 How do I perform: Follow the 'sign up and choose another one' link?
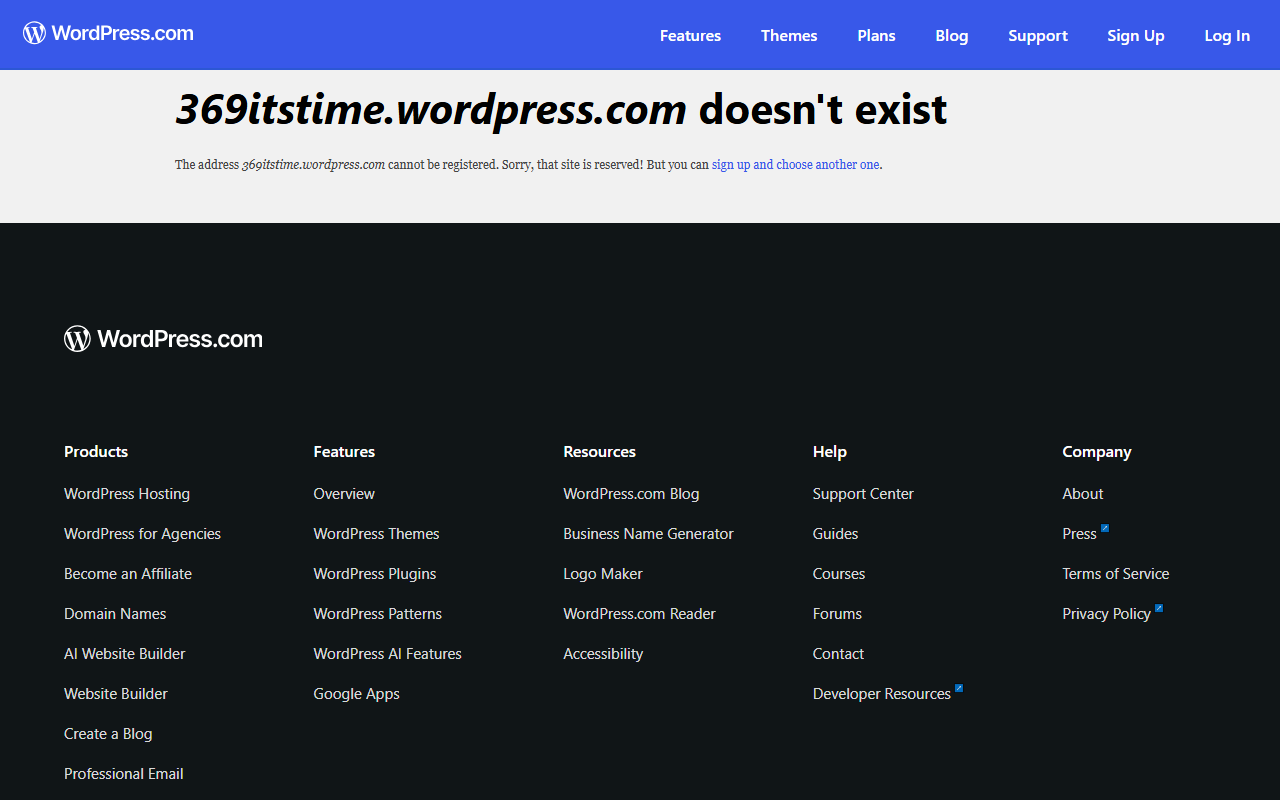796,165
